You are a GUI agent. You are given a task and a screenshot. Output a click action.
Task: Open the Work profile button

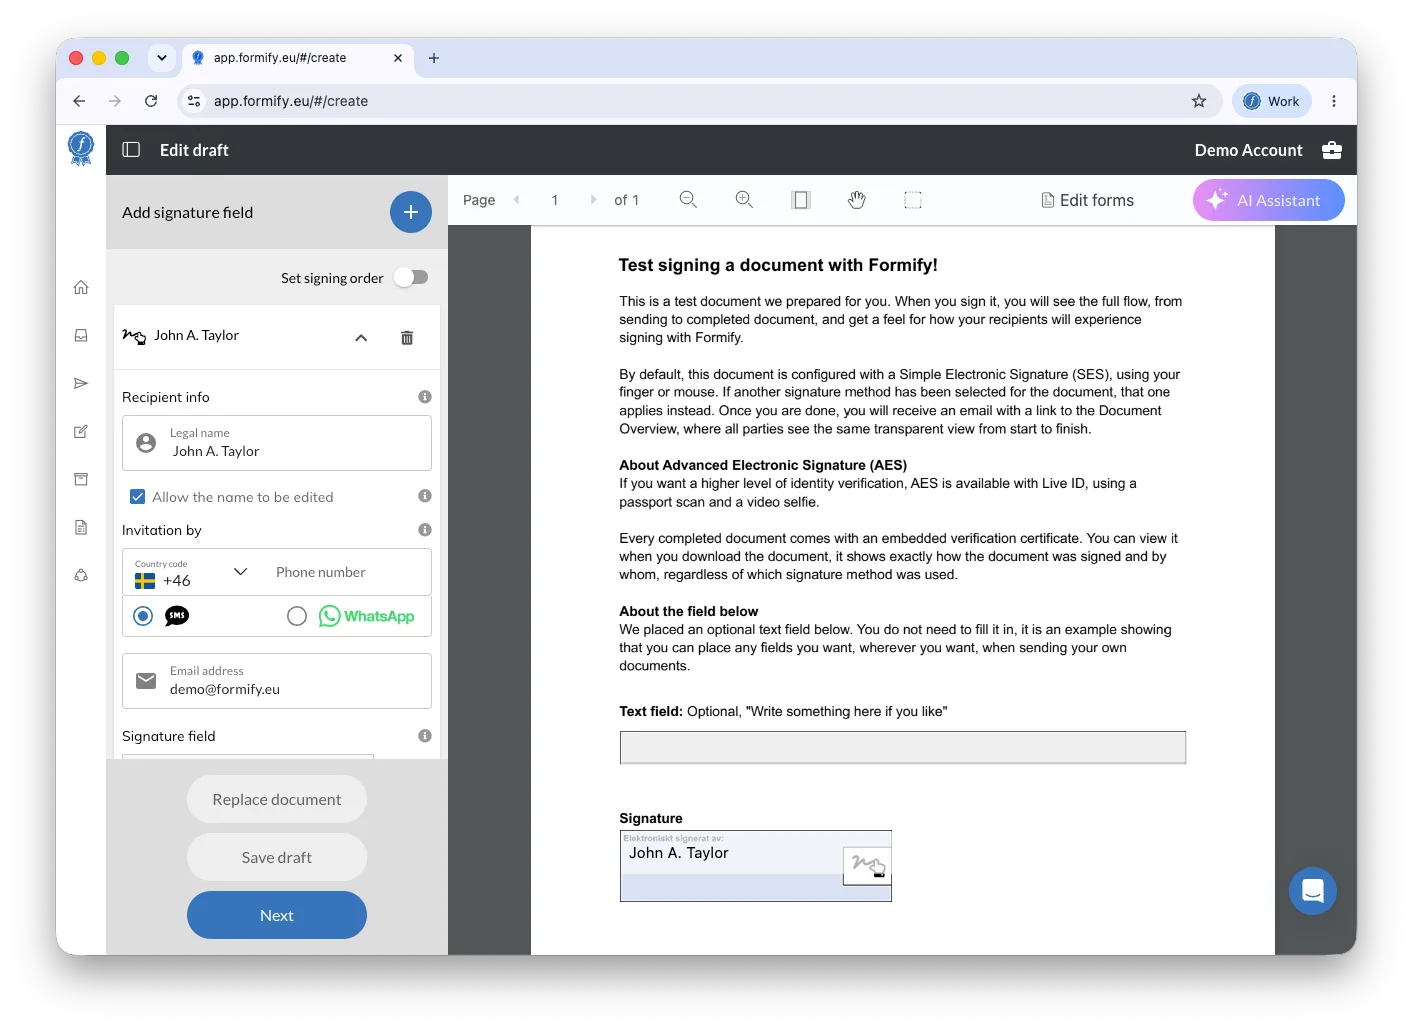point(1272,101)
